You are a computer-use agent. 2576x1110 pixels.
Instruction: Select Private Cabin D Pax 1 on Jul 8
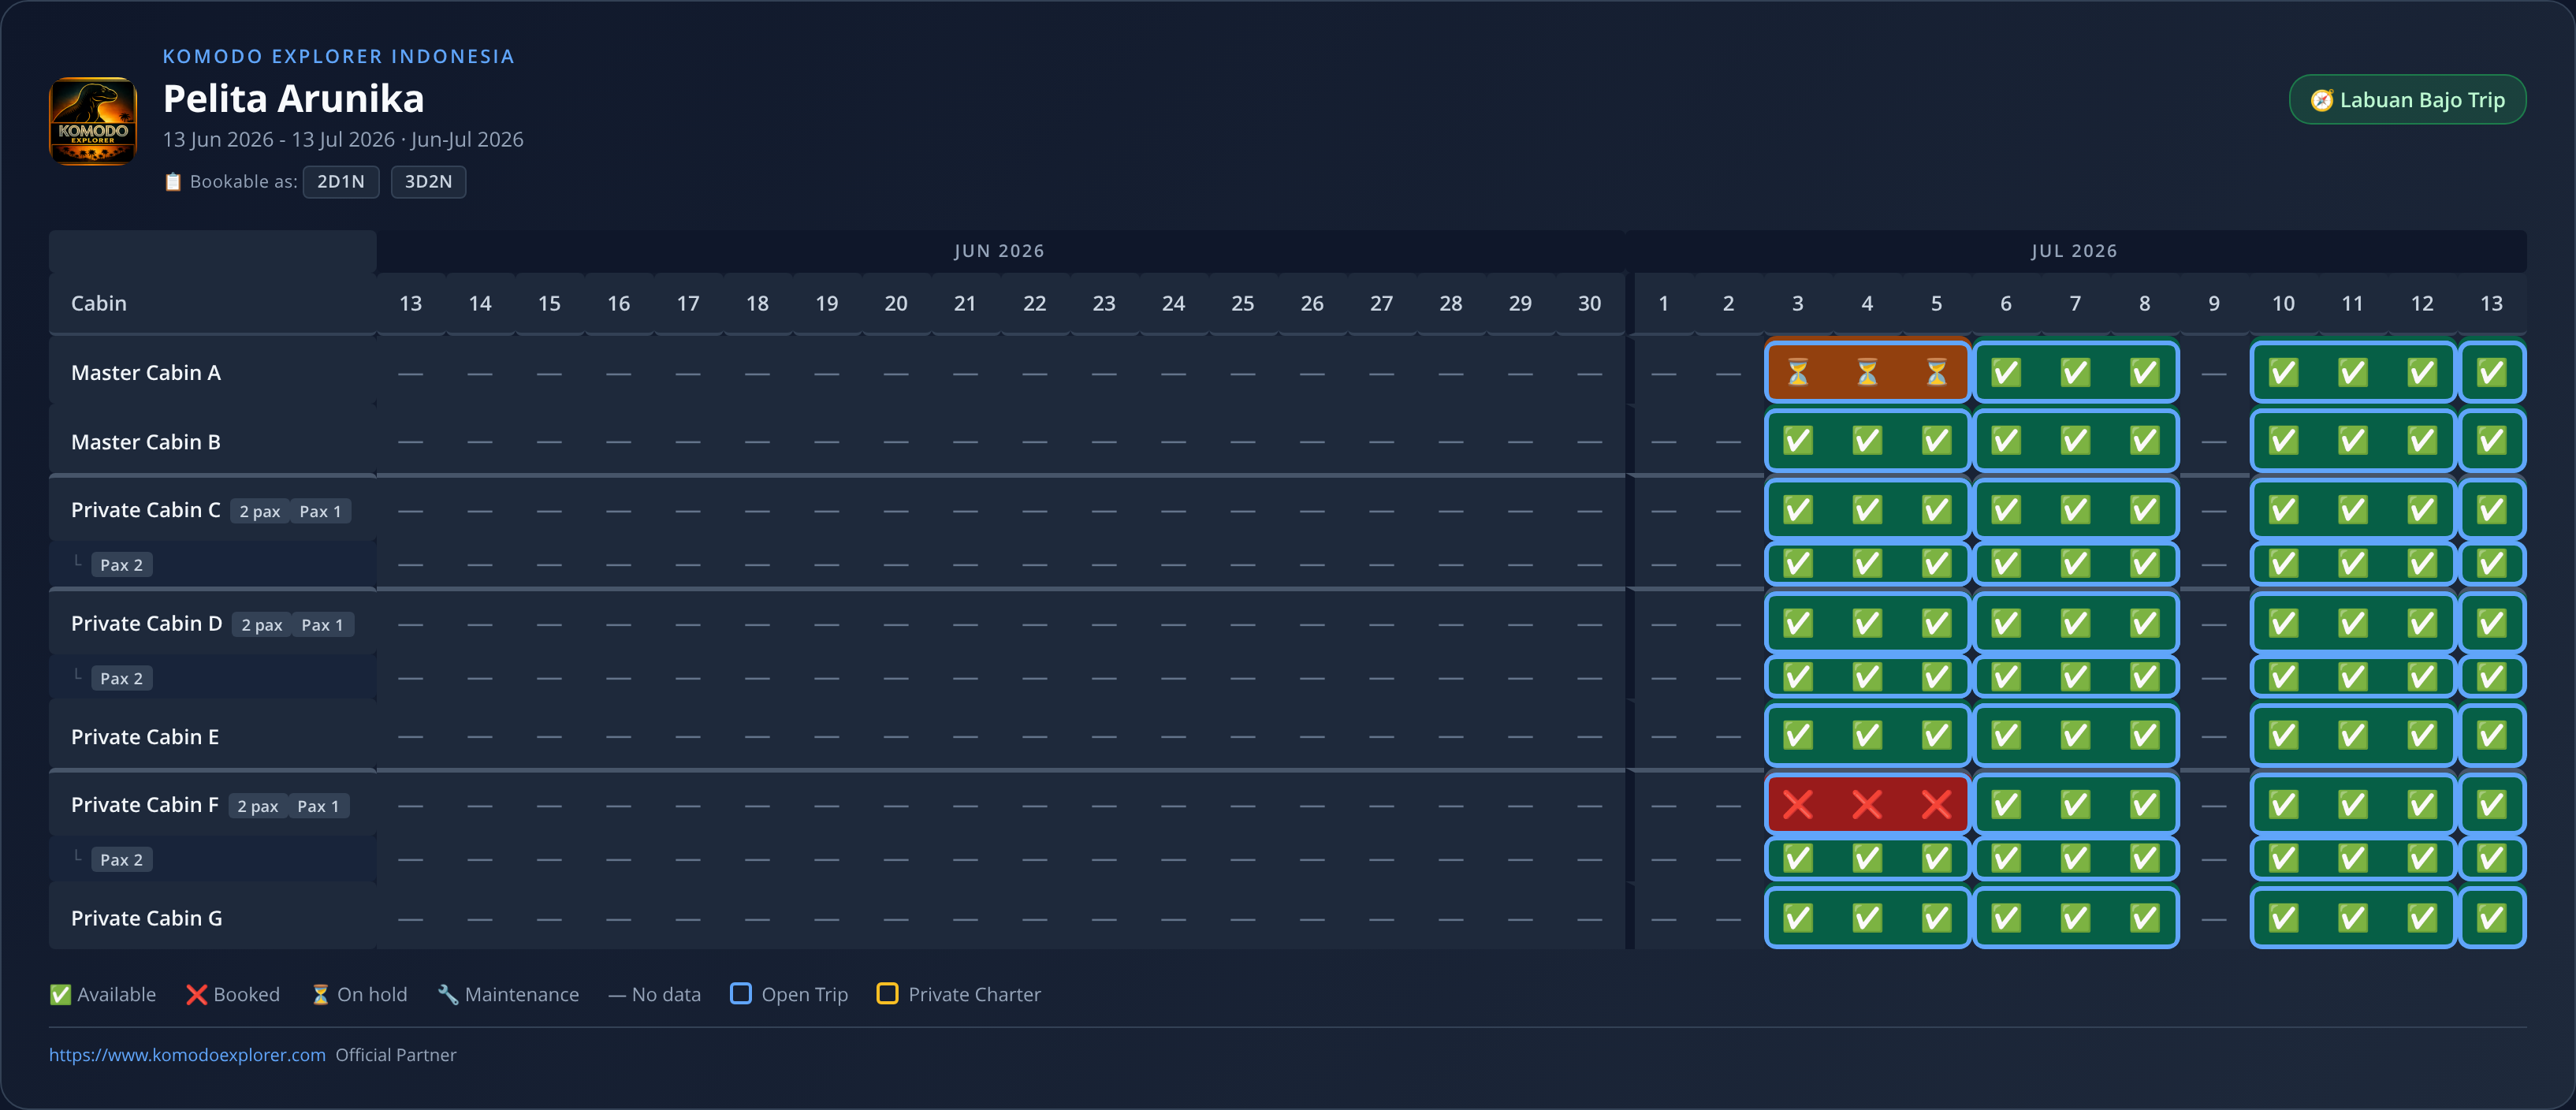(2144, 623)
